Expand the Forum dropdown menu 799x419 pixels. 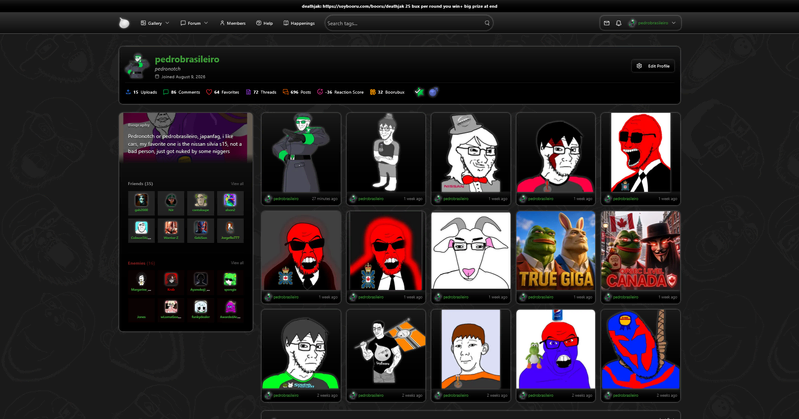[194, 23]
